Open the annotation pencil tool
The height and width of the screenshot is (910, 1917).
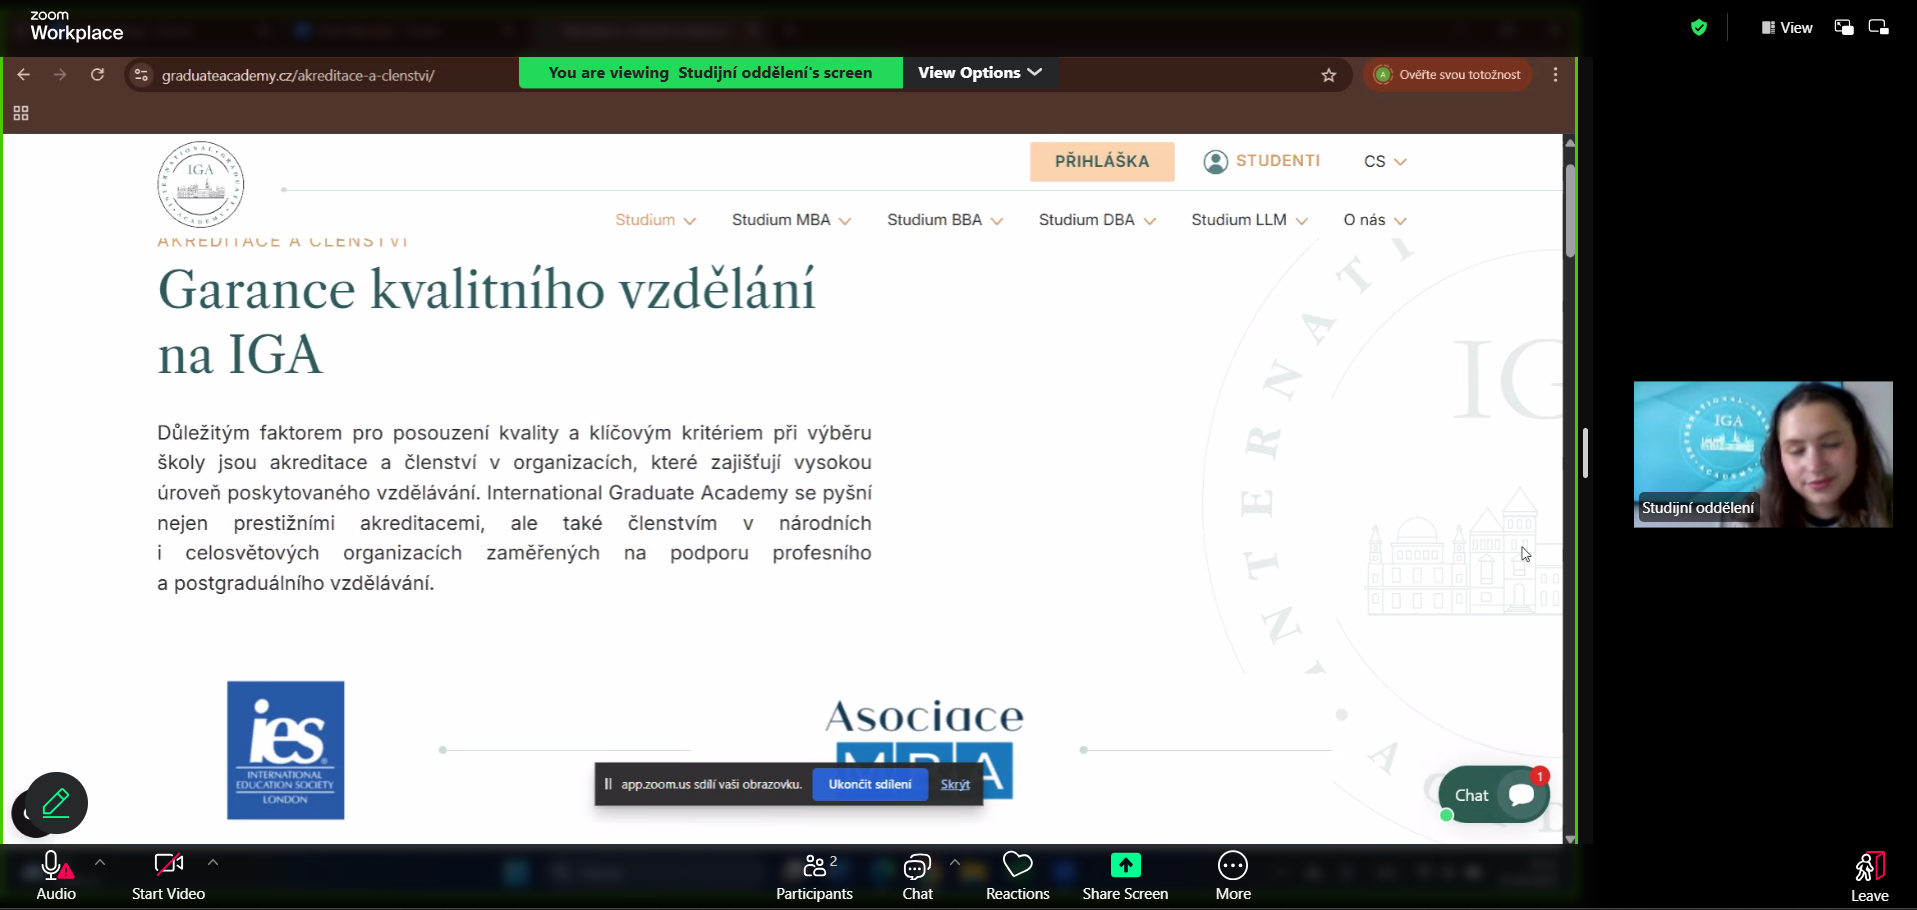[x=57, y=802]
